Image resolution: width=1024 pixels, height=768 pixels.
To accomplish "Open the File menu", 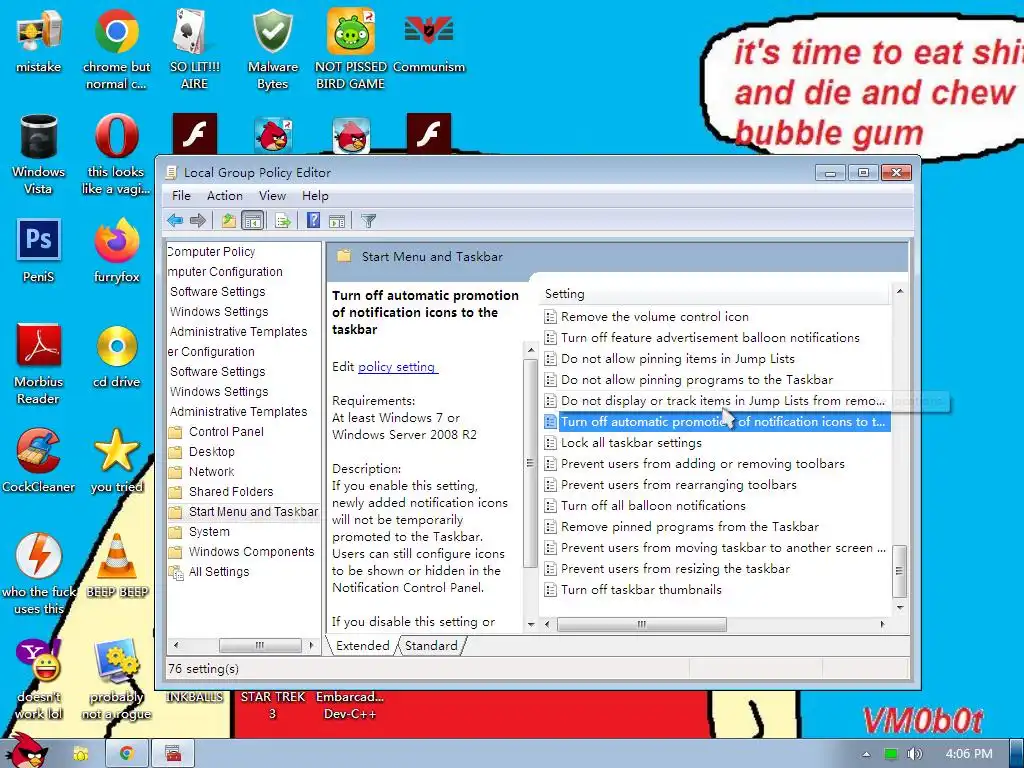I will tap(181, 196).
